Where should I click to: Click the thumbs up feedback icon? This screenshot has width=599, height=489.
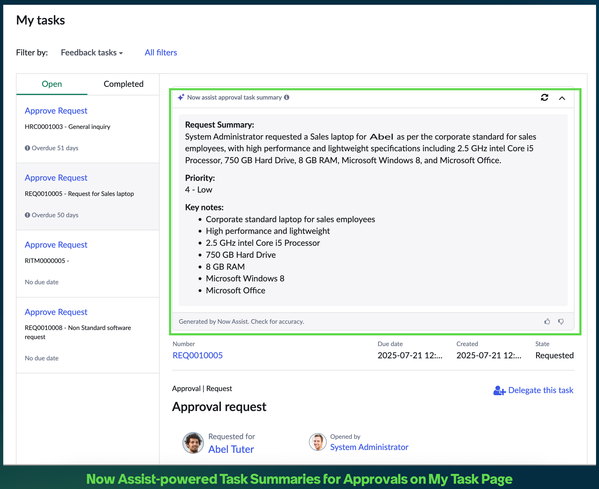[x=547, y=322]
